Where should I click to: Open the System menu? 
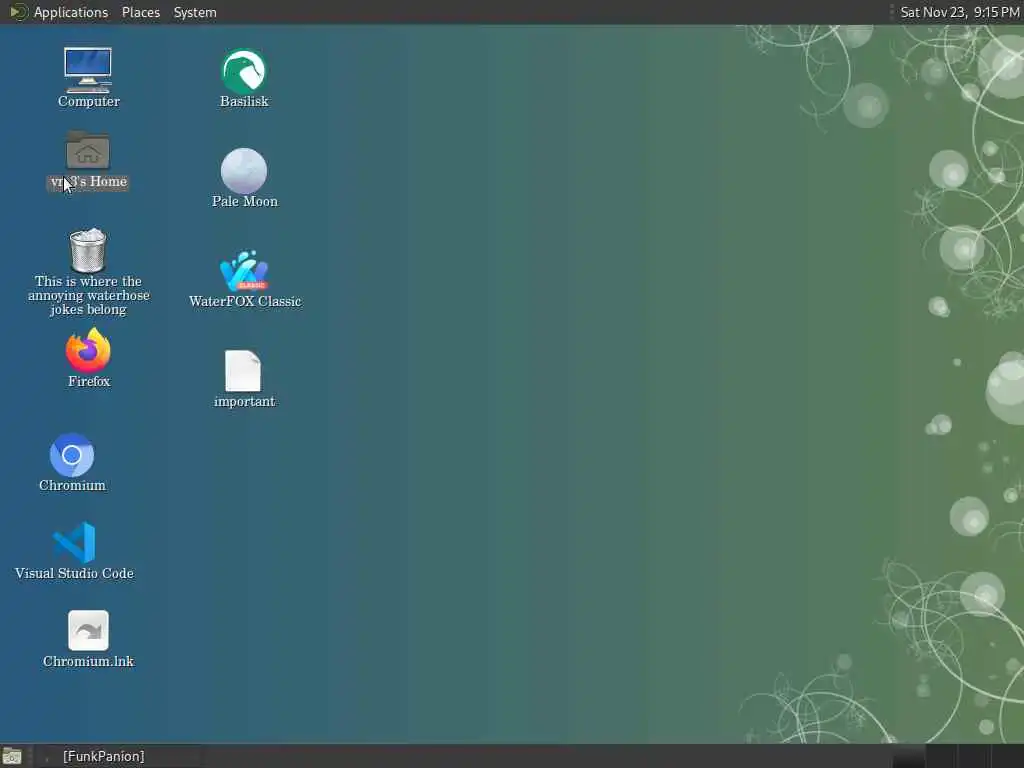pyautogui.click(x=195, y=12)
